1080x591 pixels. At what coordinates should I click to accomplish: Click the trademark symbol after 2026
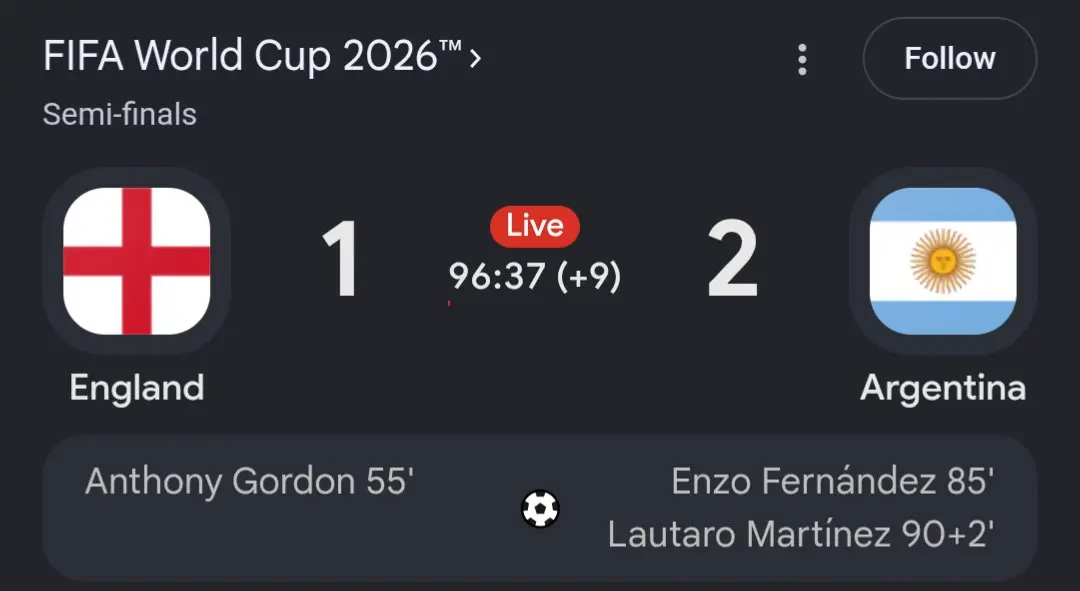[450, 45]
